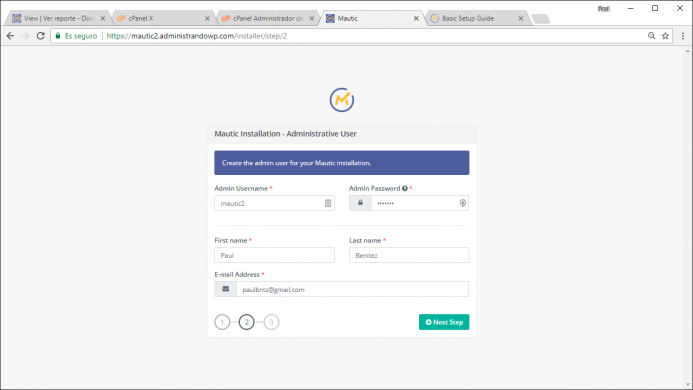693x390 pixels.
Task: Go to installer step 1 circle
Action: click(x=222, y=322)
